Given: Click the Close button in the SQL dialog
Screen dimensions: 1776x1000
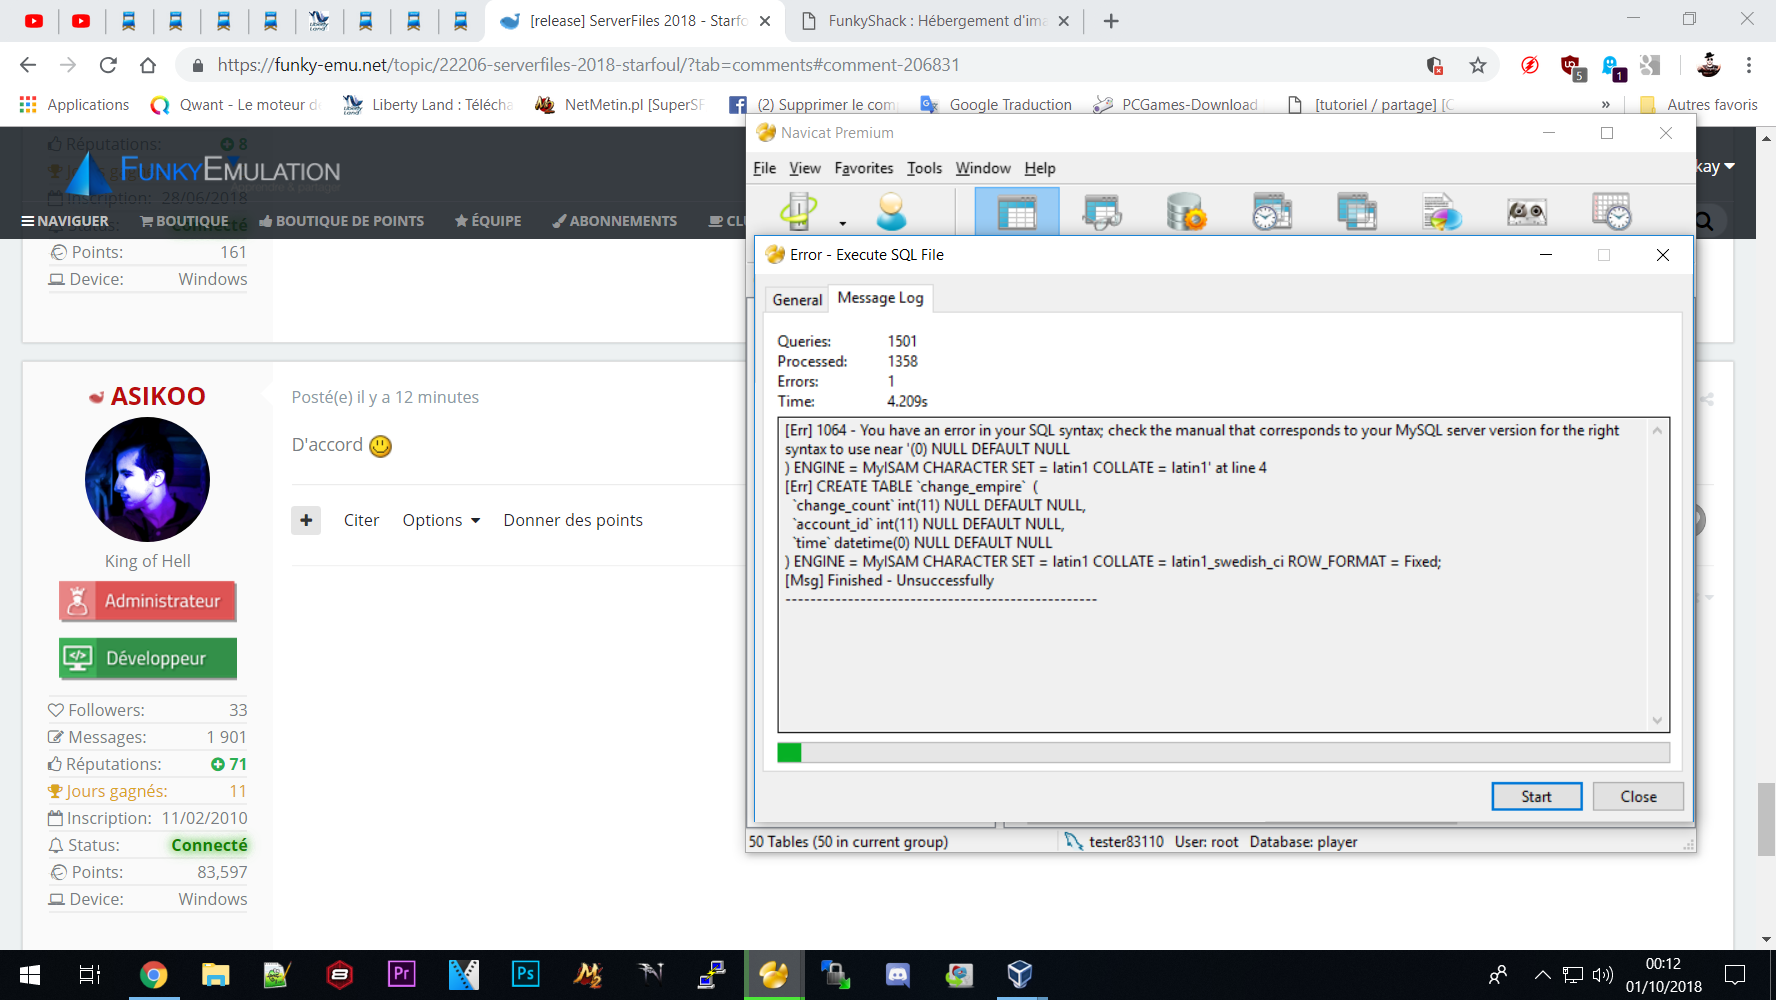Looking at the screenshot, I should (1638, 796).
